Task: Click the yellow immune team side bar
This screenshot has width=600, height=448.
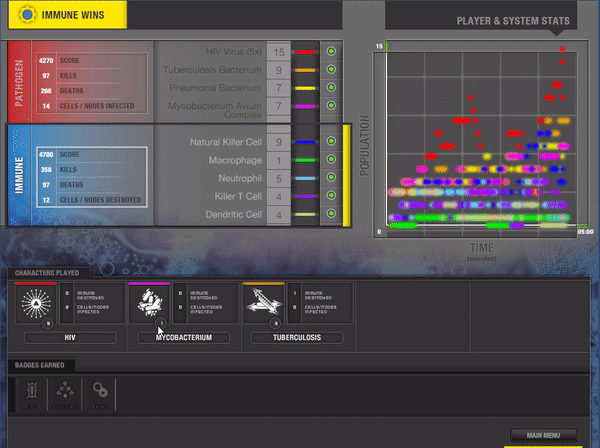Action: (x=346, y=176)
